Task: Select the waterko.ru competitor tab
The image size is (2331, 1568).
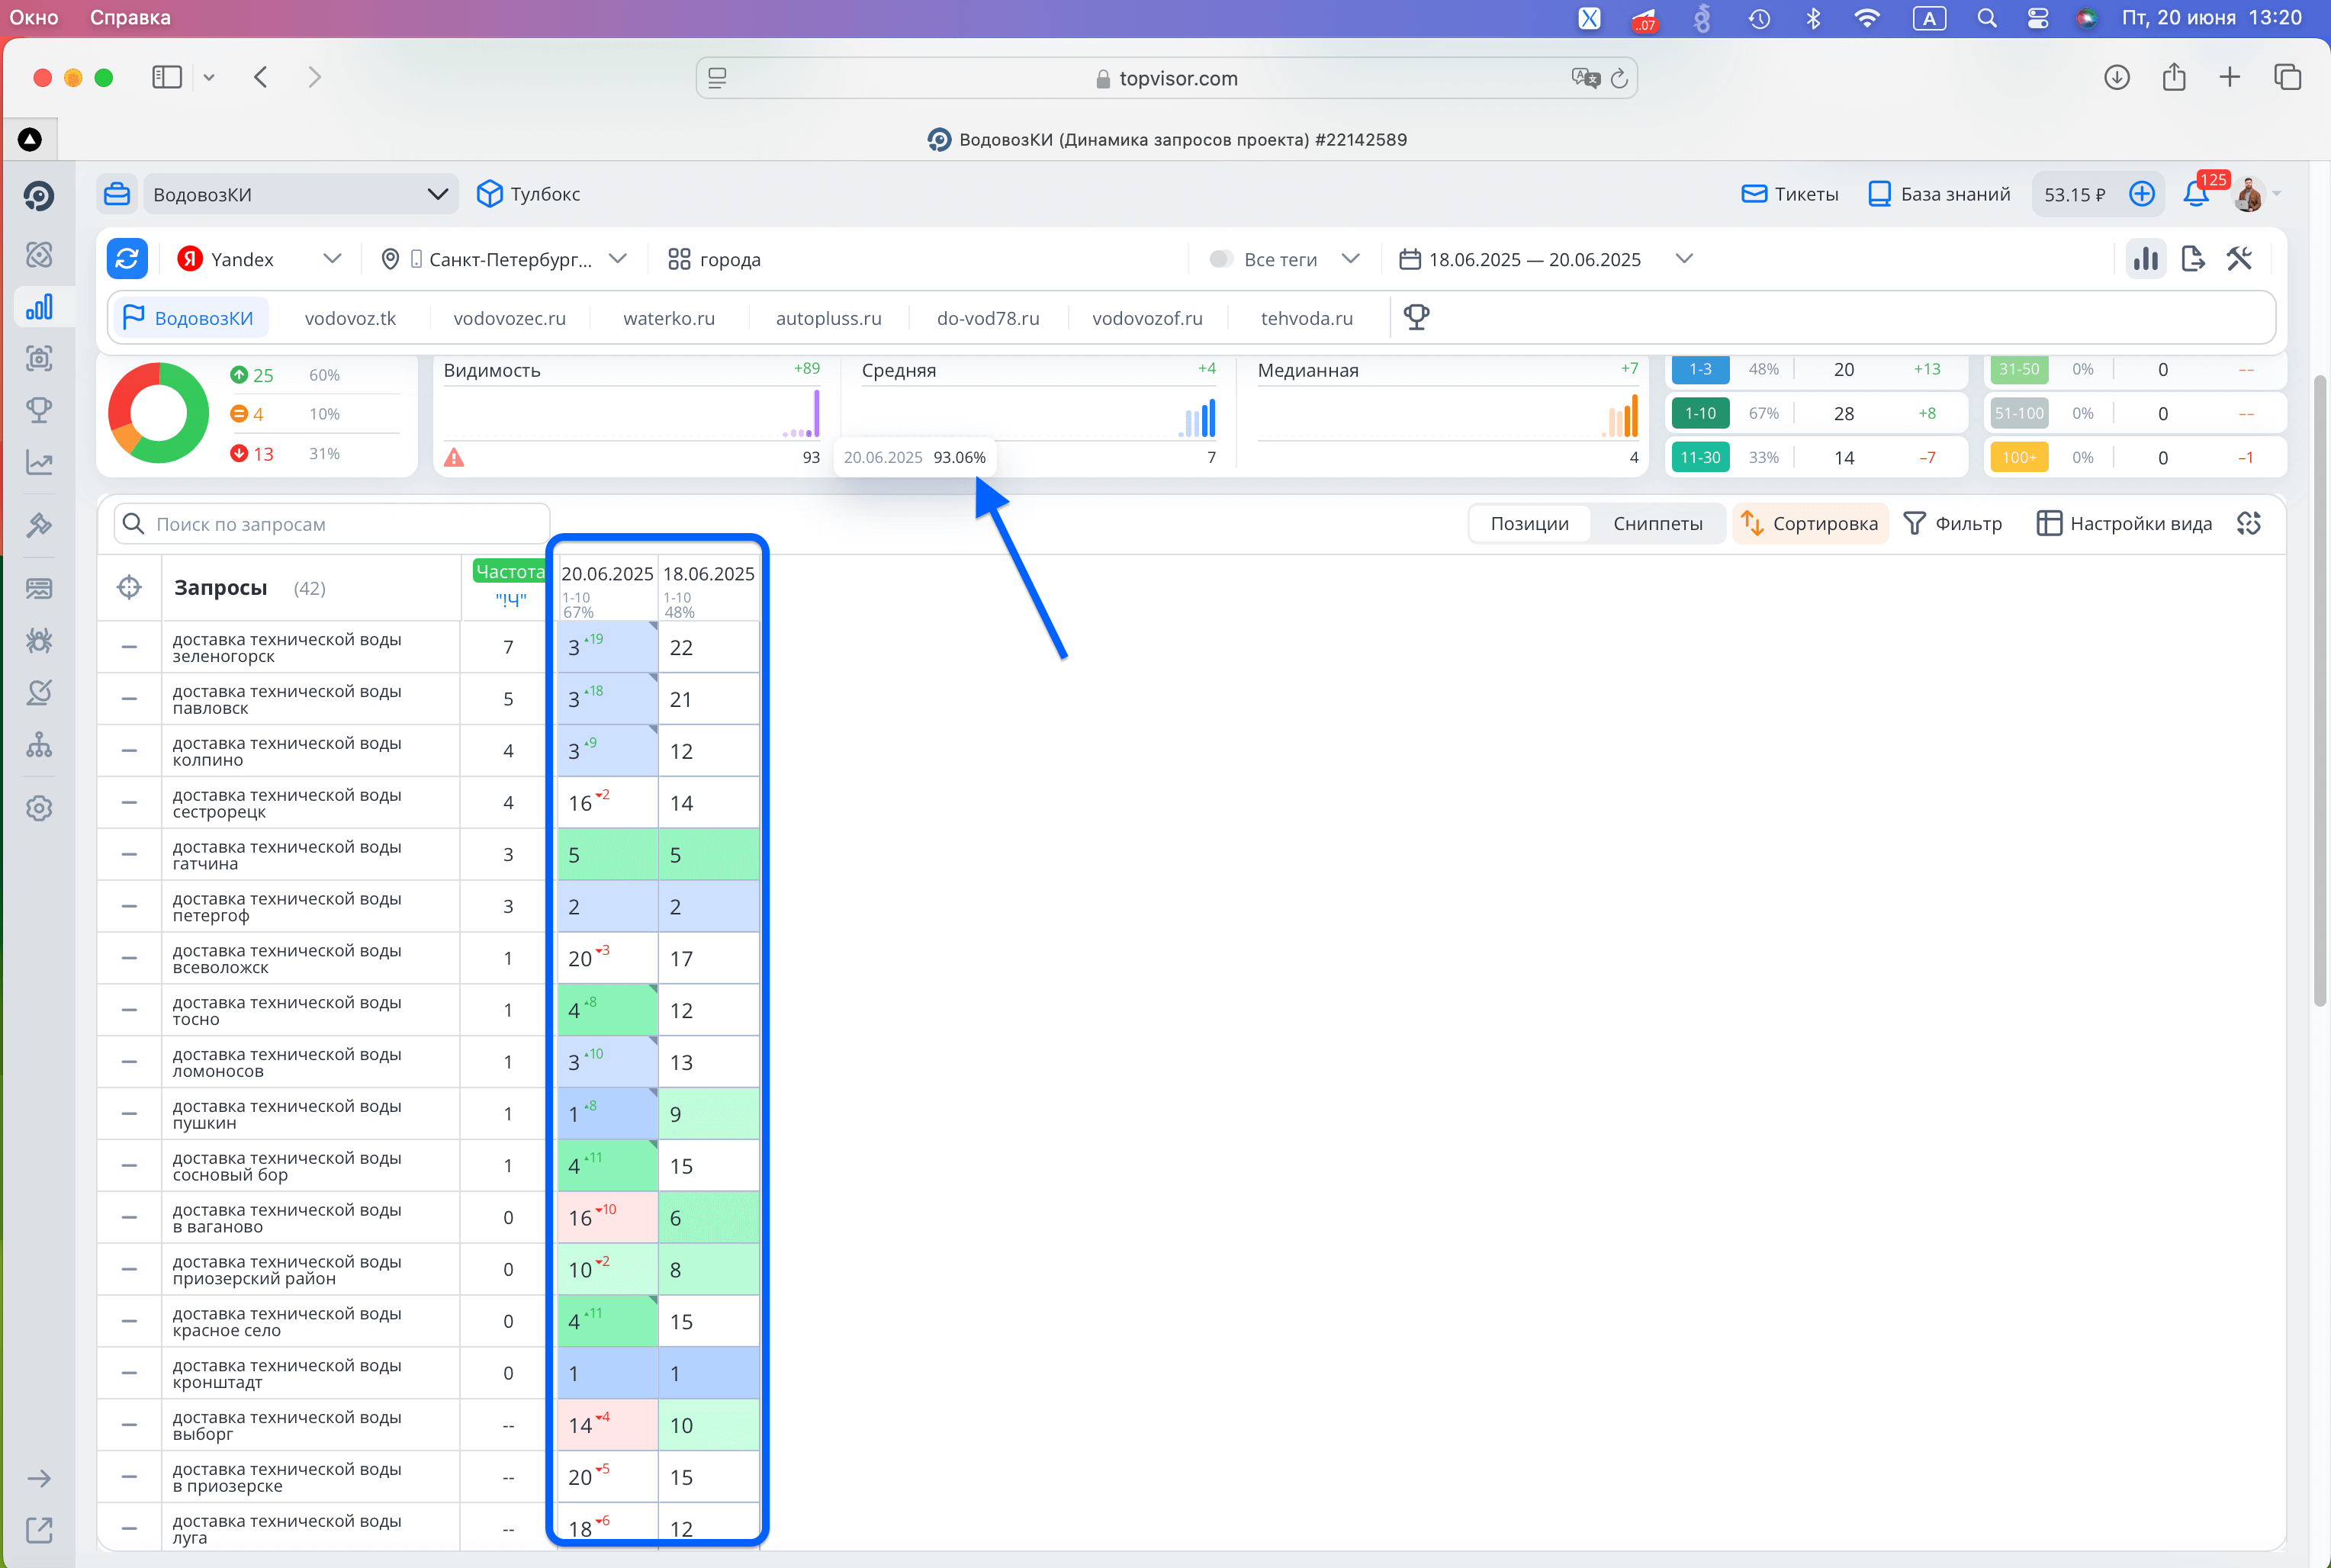Action: (x=668, y=318)
